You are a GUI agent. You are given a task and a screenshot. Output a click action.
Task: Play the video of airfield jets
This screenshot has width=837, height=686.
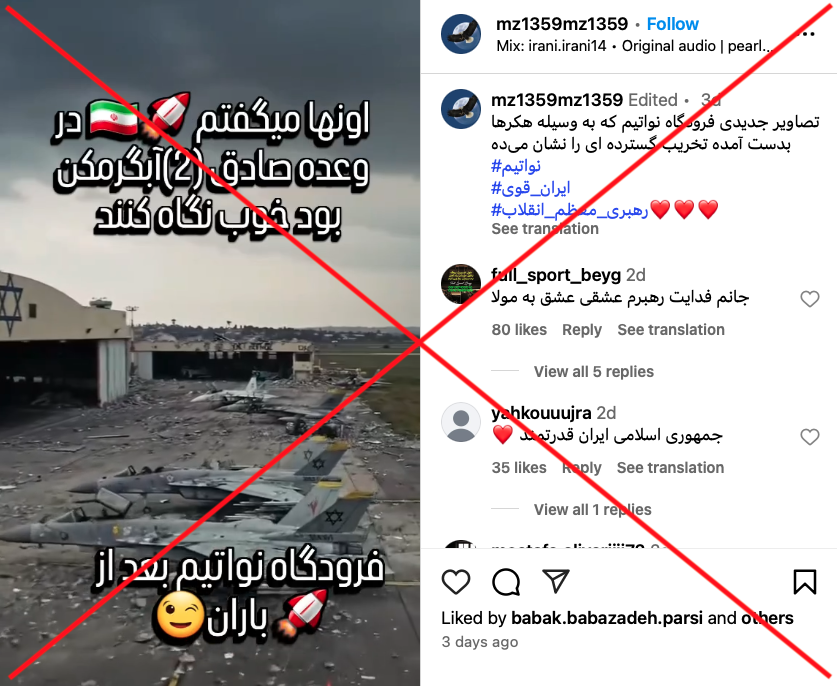click(x=210, y=343)
